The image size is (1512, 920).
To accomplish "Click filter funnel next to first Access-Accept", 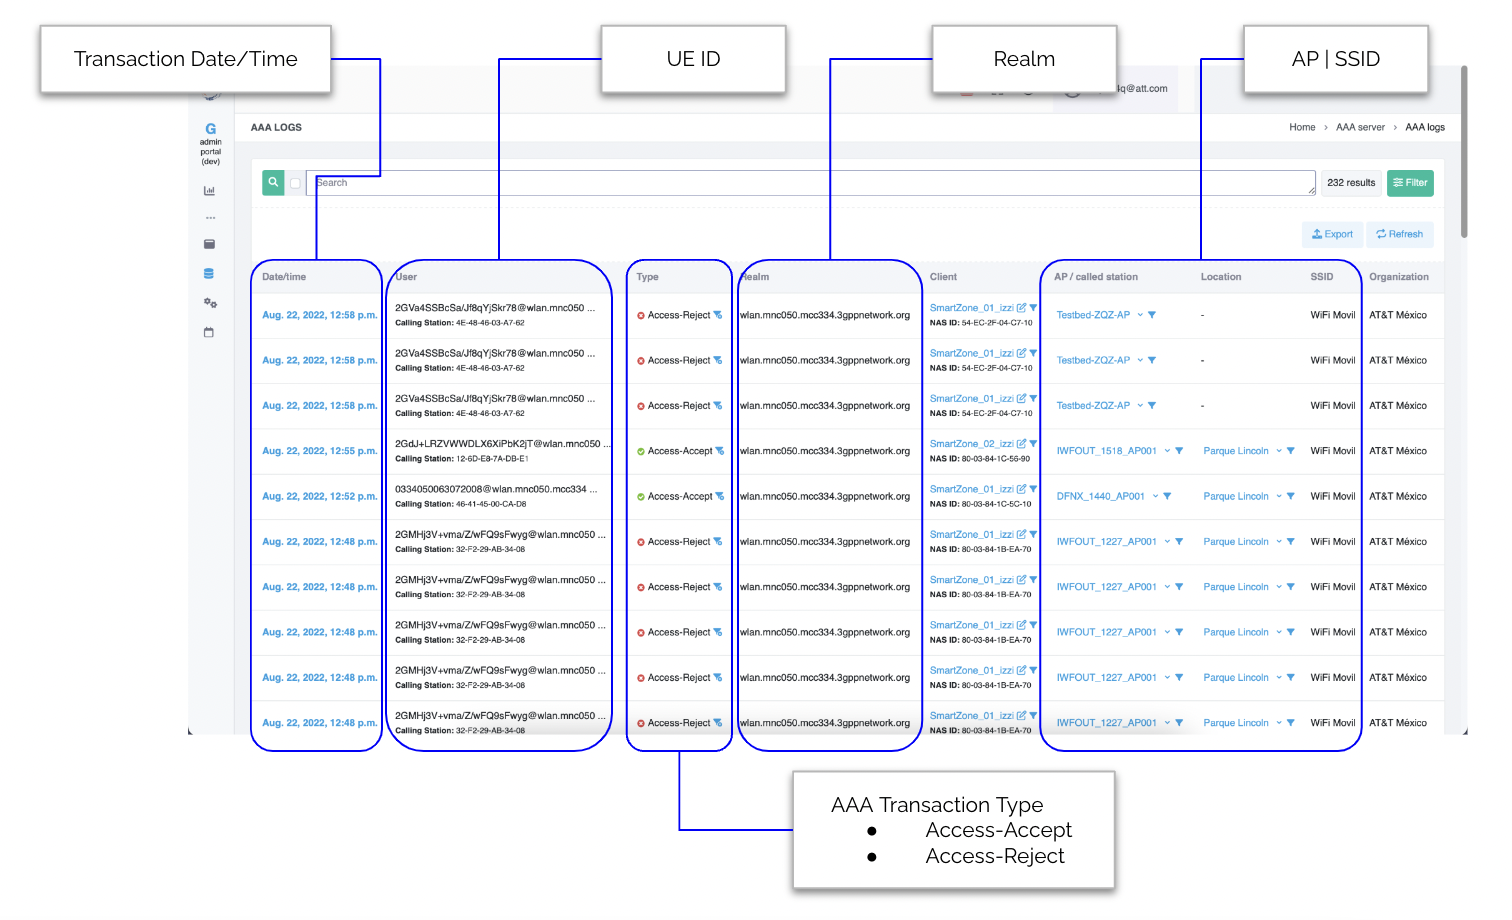I will 719,452.
